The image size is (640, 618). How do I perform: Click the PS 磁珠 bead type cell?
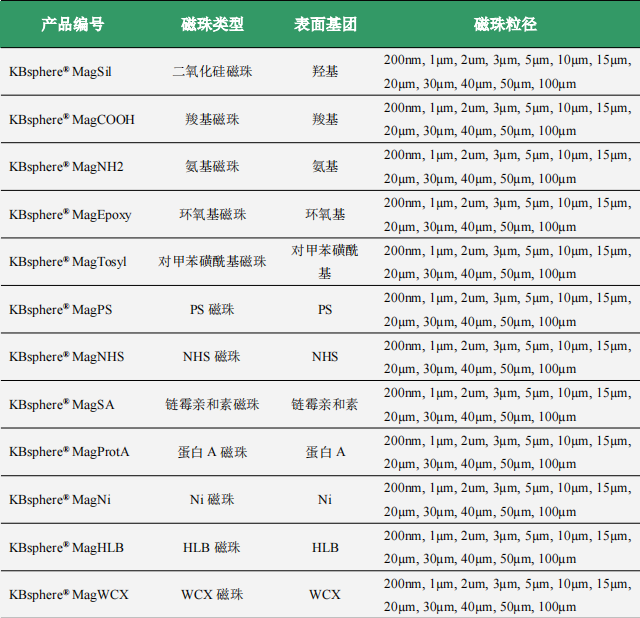click(212, 309)
